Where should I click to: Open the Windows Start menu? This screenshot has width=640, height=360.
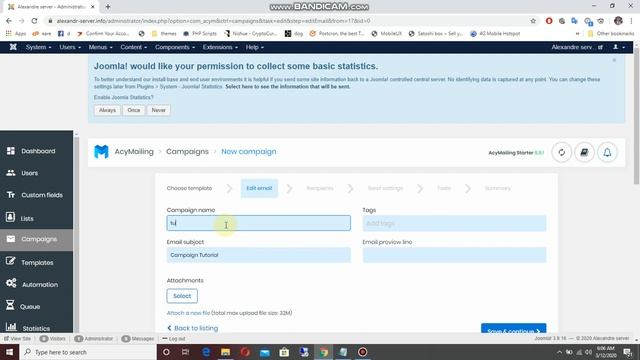click(x=9, y=352)
